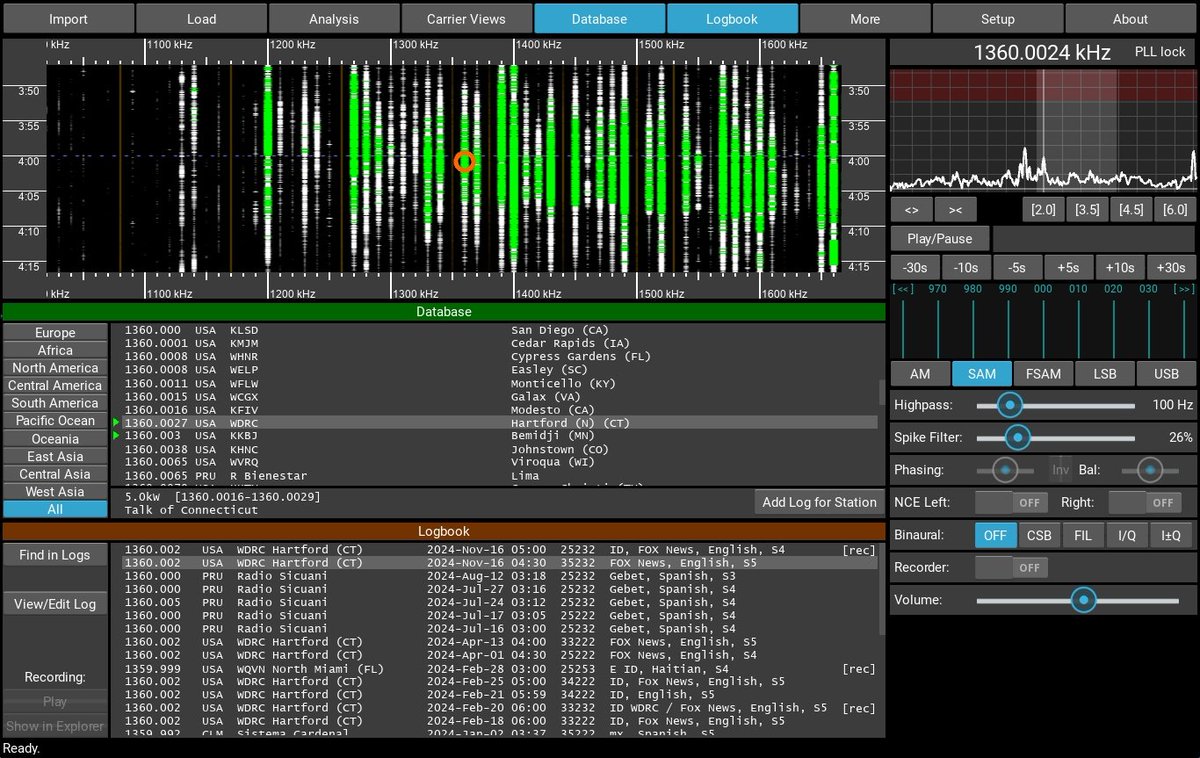The height and width of the screenshot is (758, 1200).
Task: Click the Highpass slider handle
Action: pos(1010,405)
